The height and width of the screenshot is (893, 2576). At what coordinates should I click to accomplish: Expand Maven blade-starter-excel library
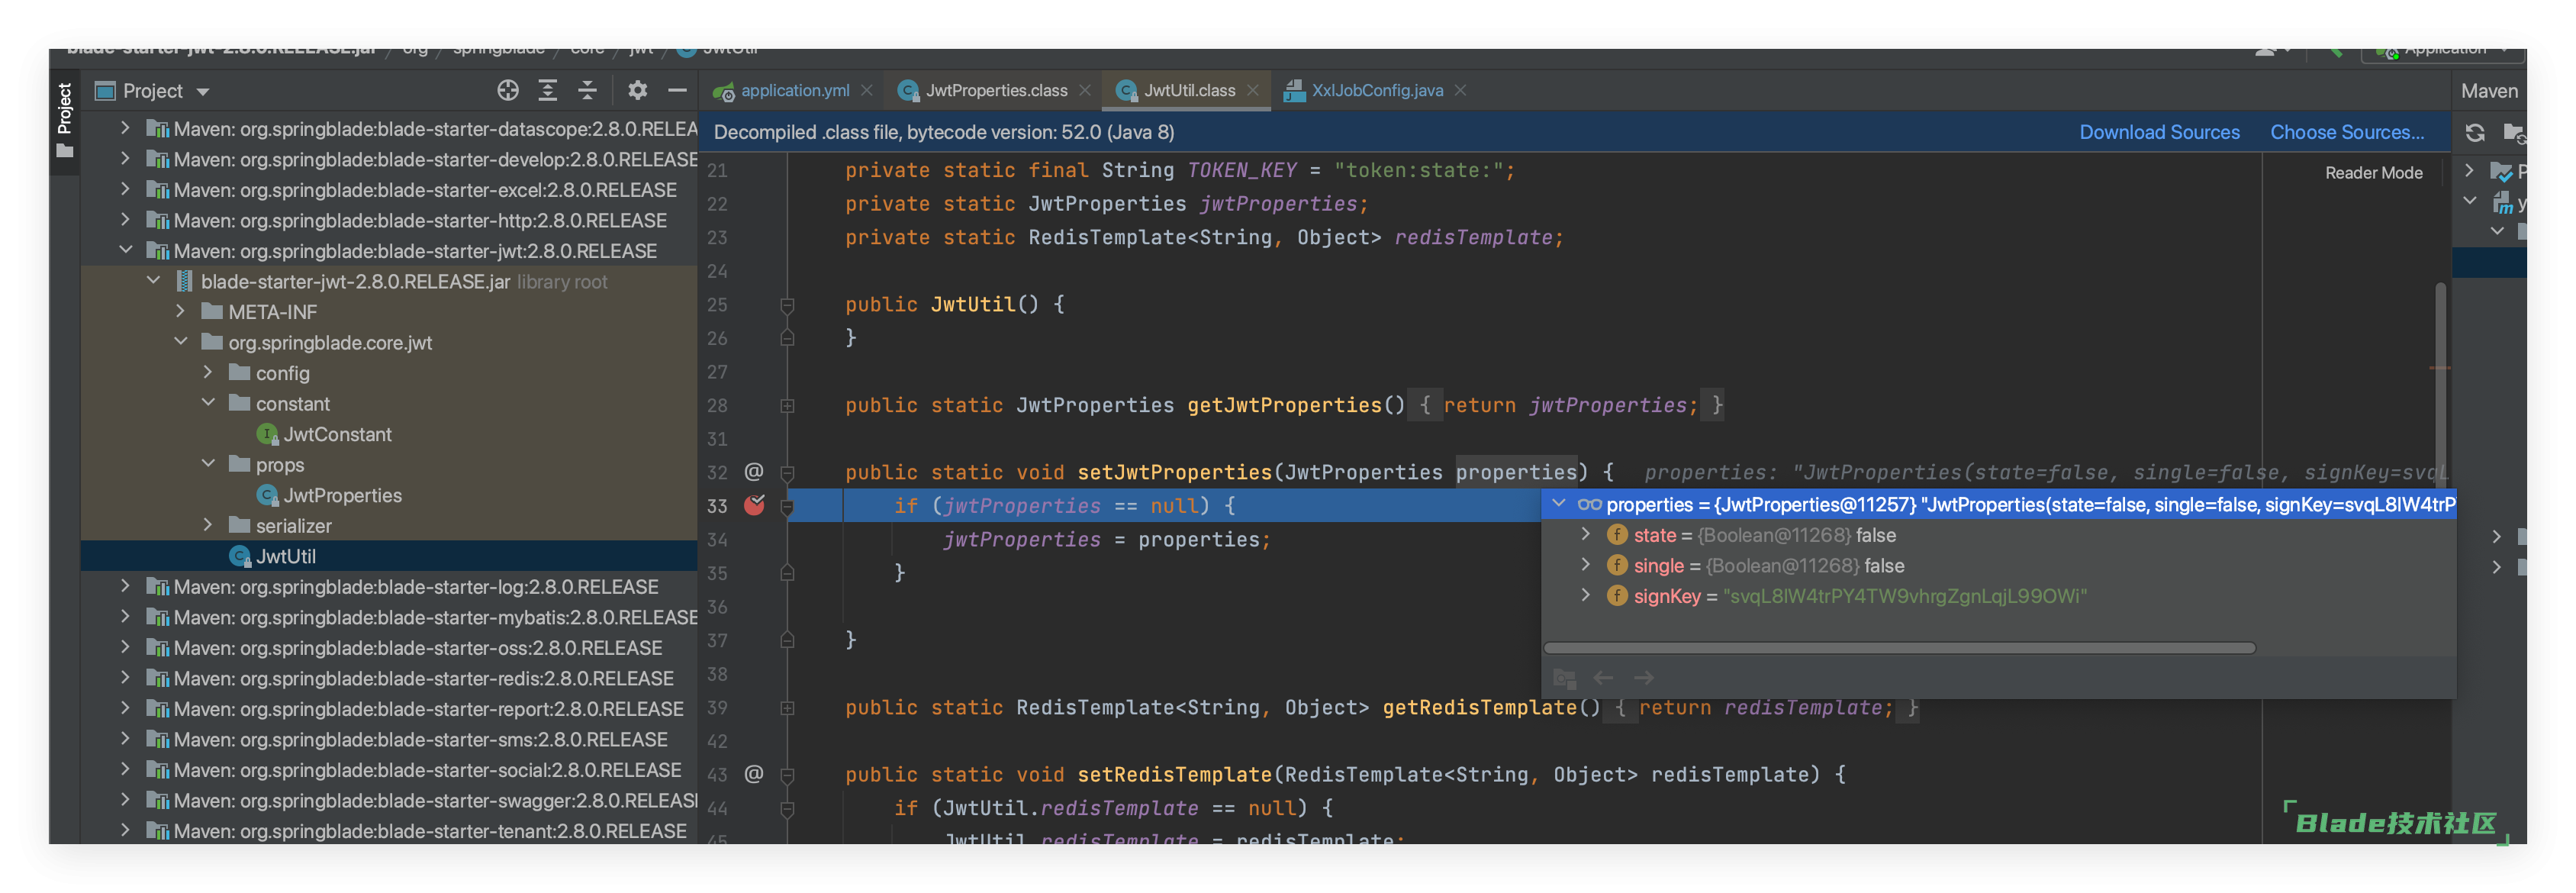point(125,189)
